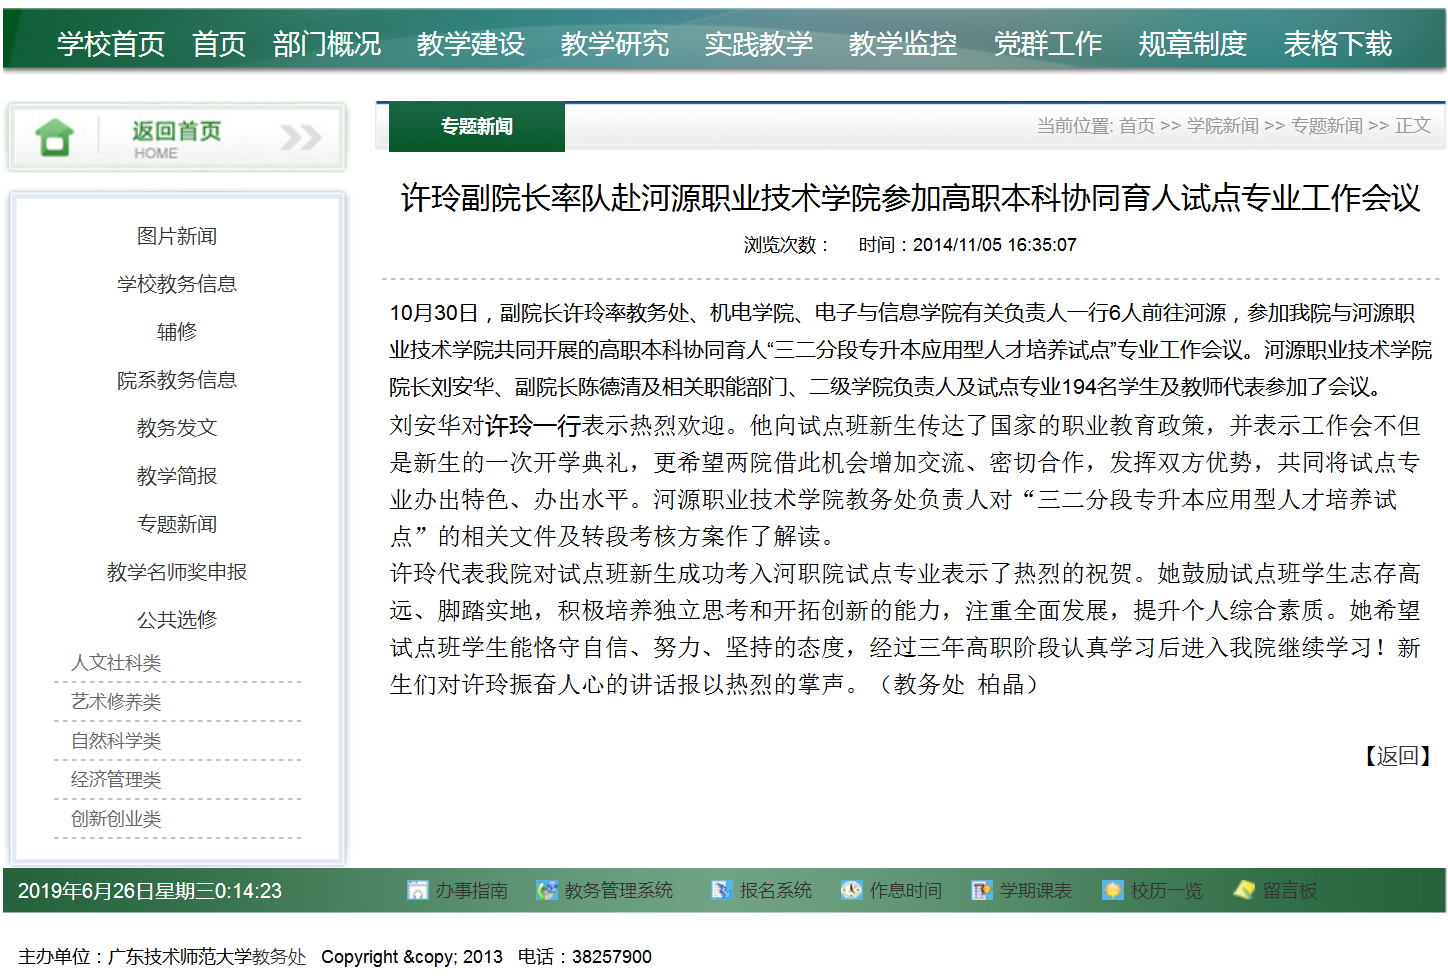Go to 表格下载 in top navigation
The width and height of the screenshot is (1448, 977).
1337,44
